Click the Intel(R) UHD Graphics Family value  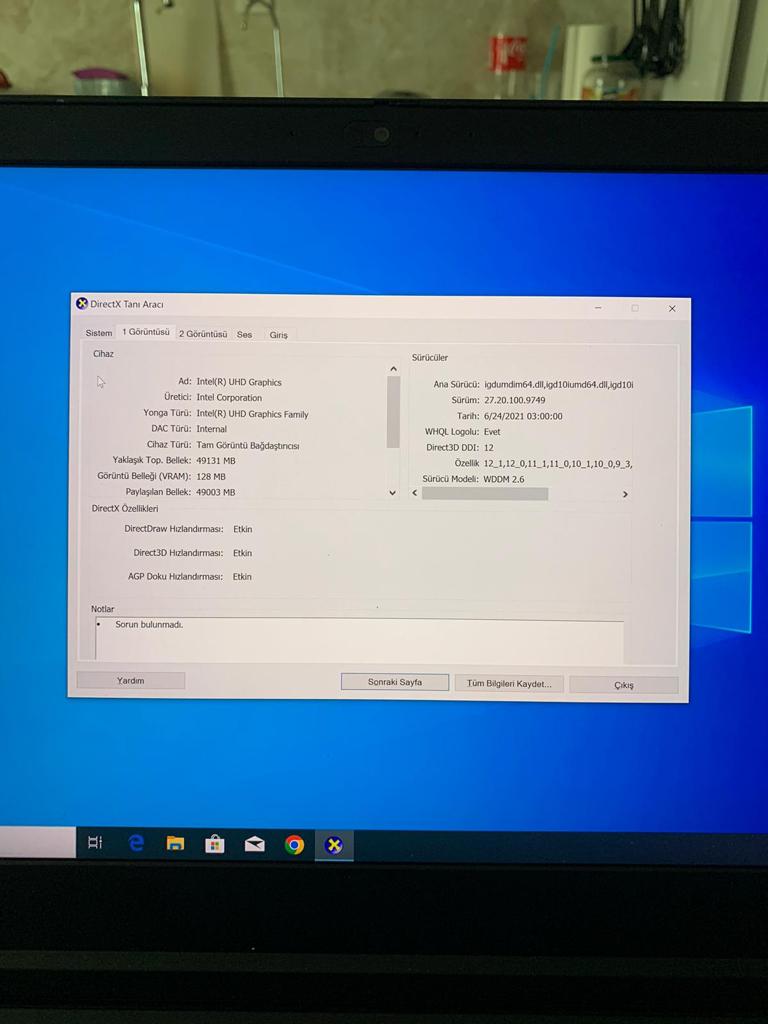pos(252,414)
